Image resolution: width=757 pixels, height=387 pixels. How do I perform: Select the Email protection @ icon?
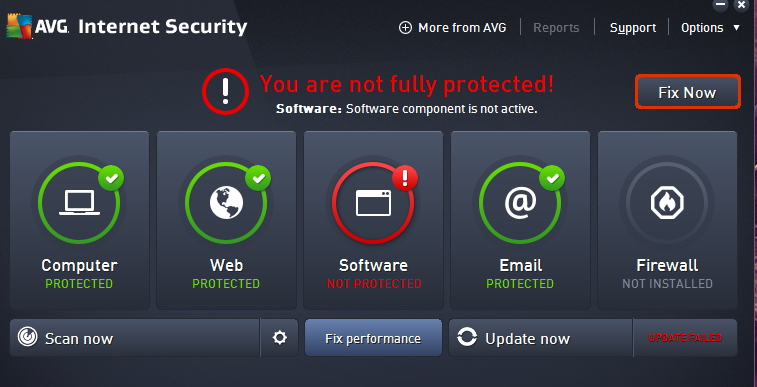click(520, 202)
